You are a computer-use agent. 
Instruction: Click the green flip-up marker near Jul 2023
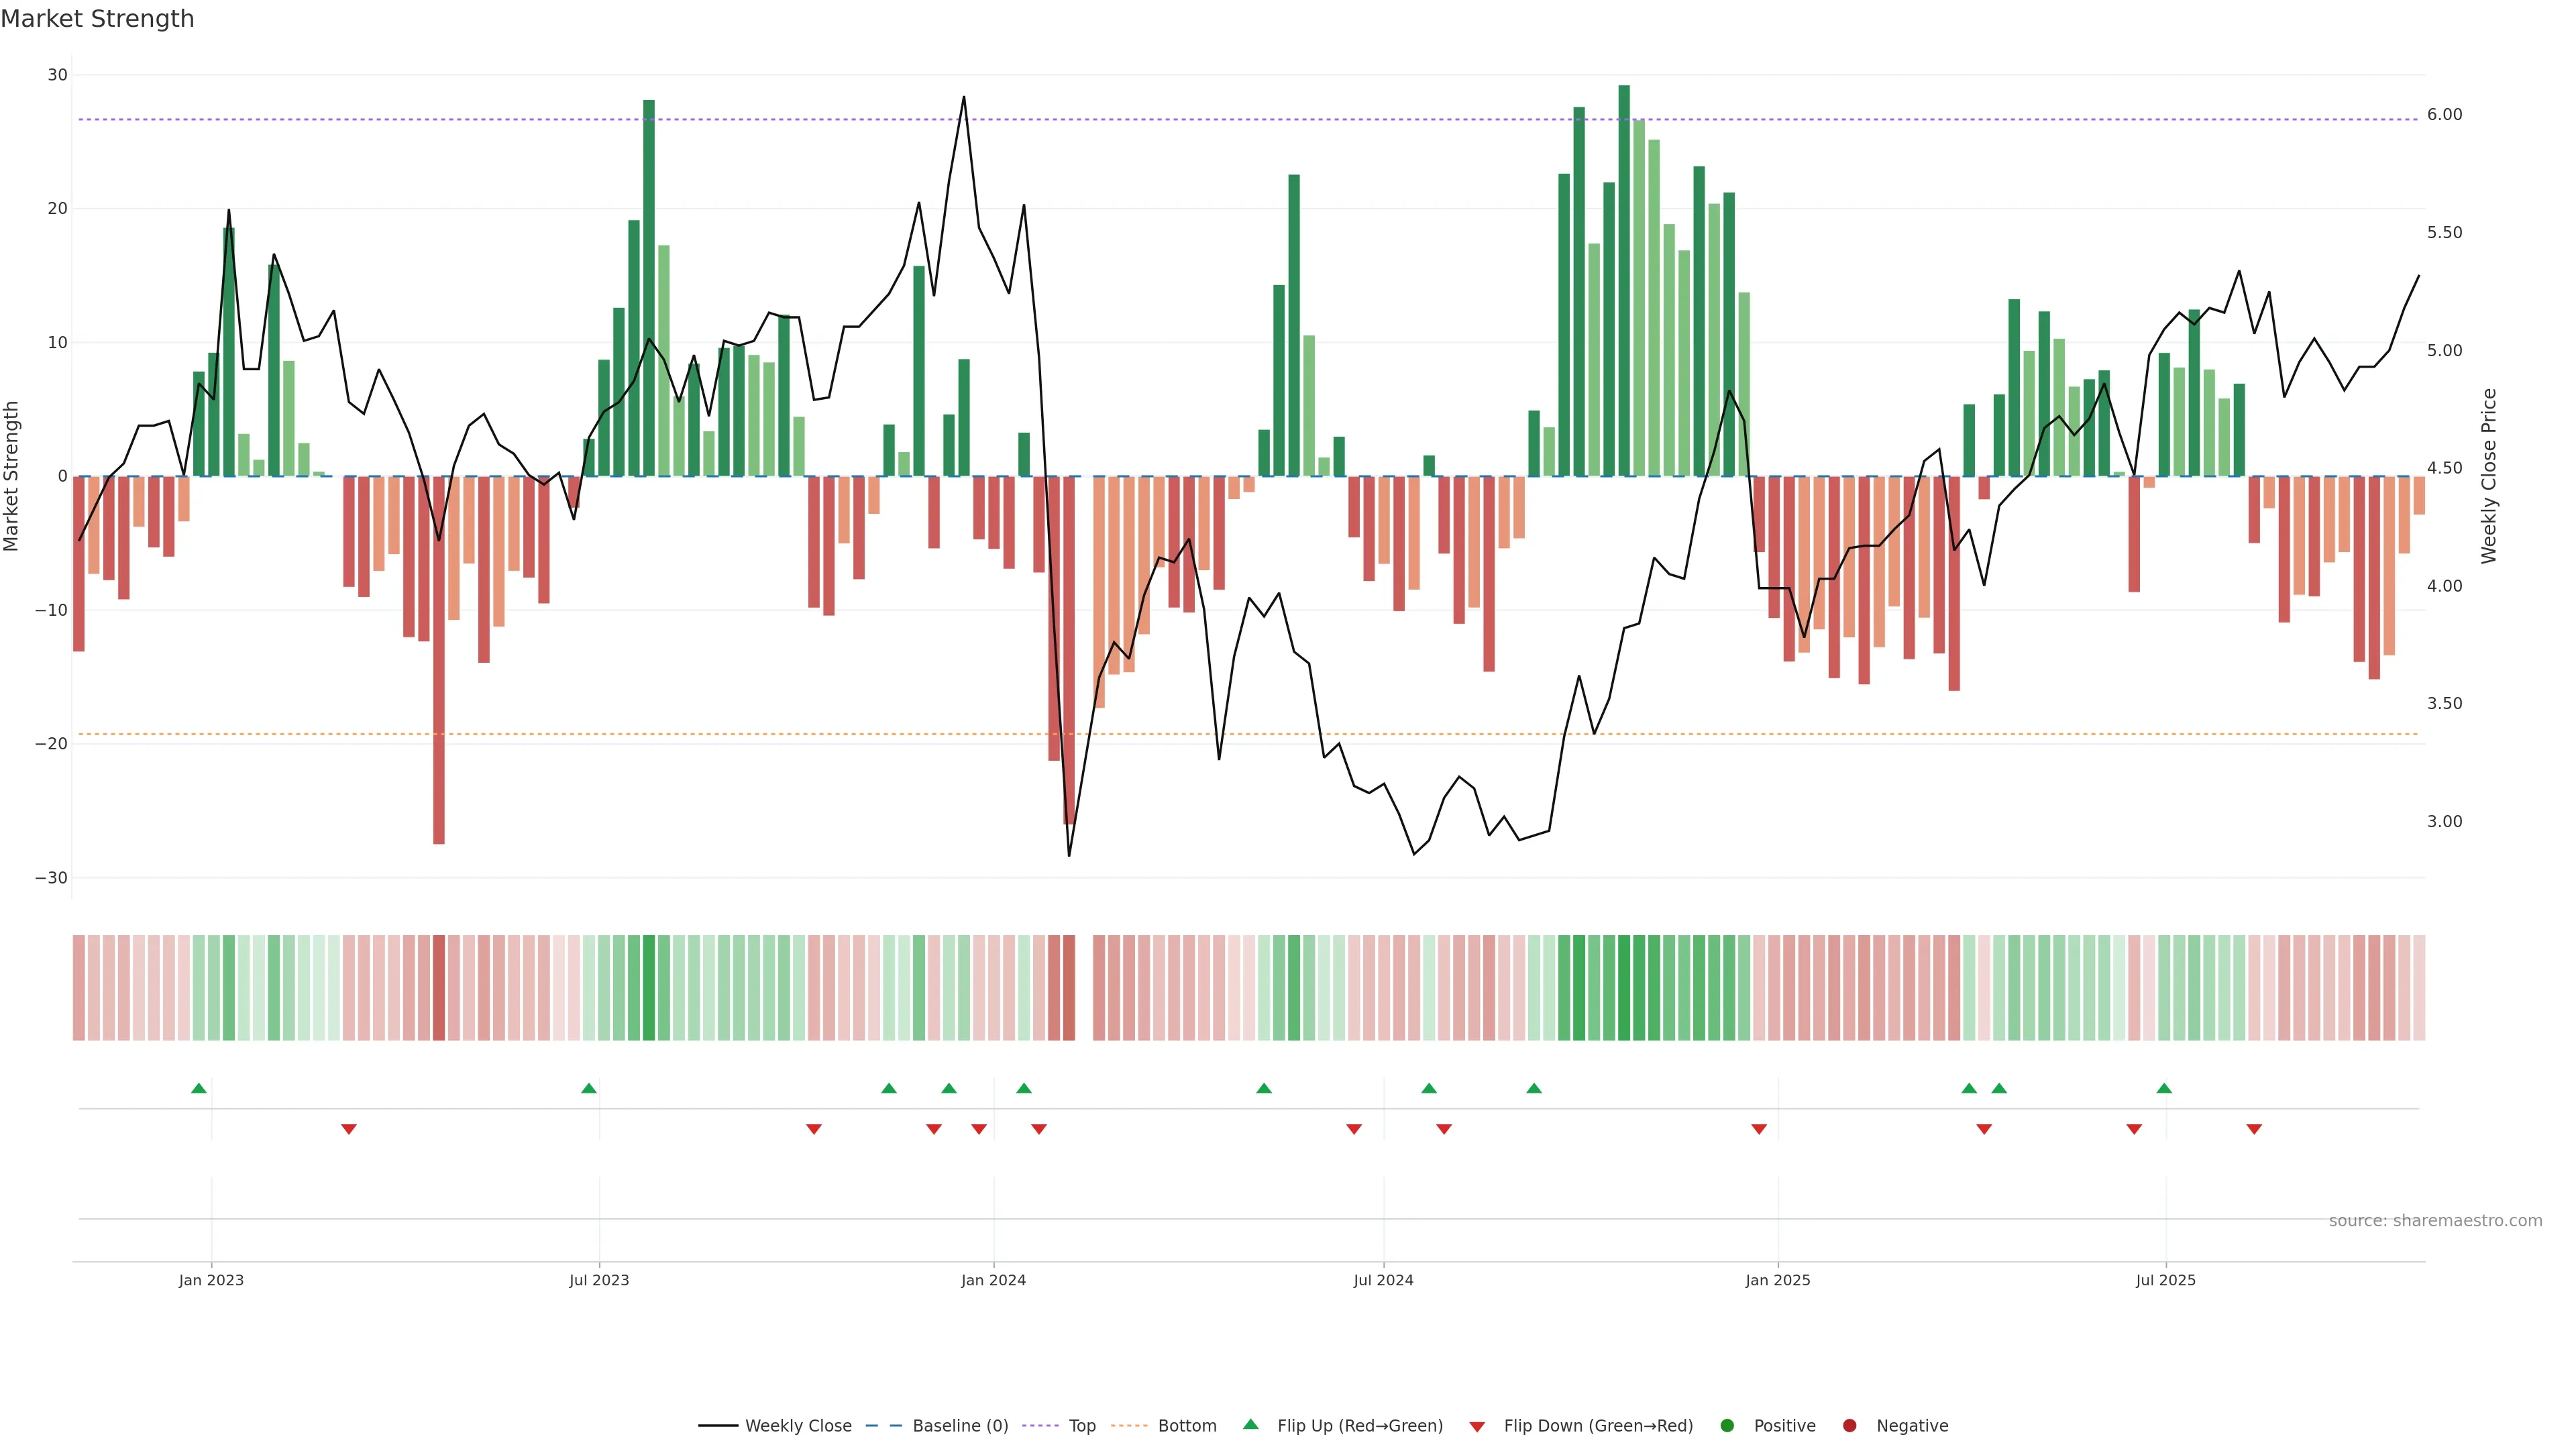[x=589, y=1088]
